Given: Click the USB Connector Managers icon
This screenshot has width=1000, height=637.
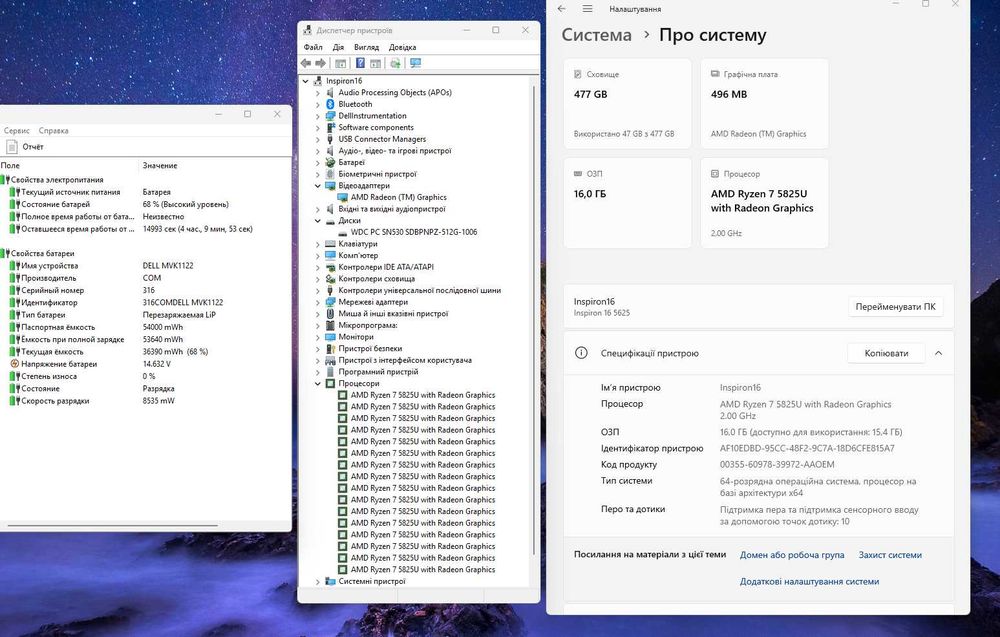Looking at the screenshot, I should pos(330,139).
